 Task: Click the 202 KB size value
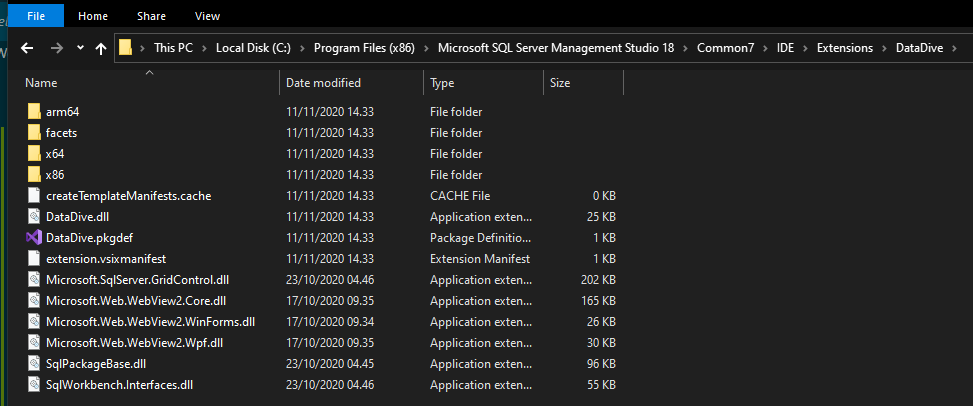[x=598, y=280]
